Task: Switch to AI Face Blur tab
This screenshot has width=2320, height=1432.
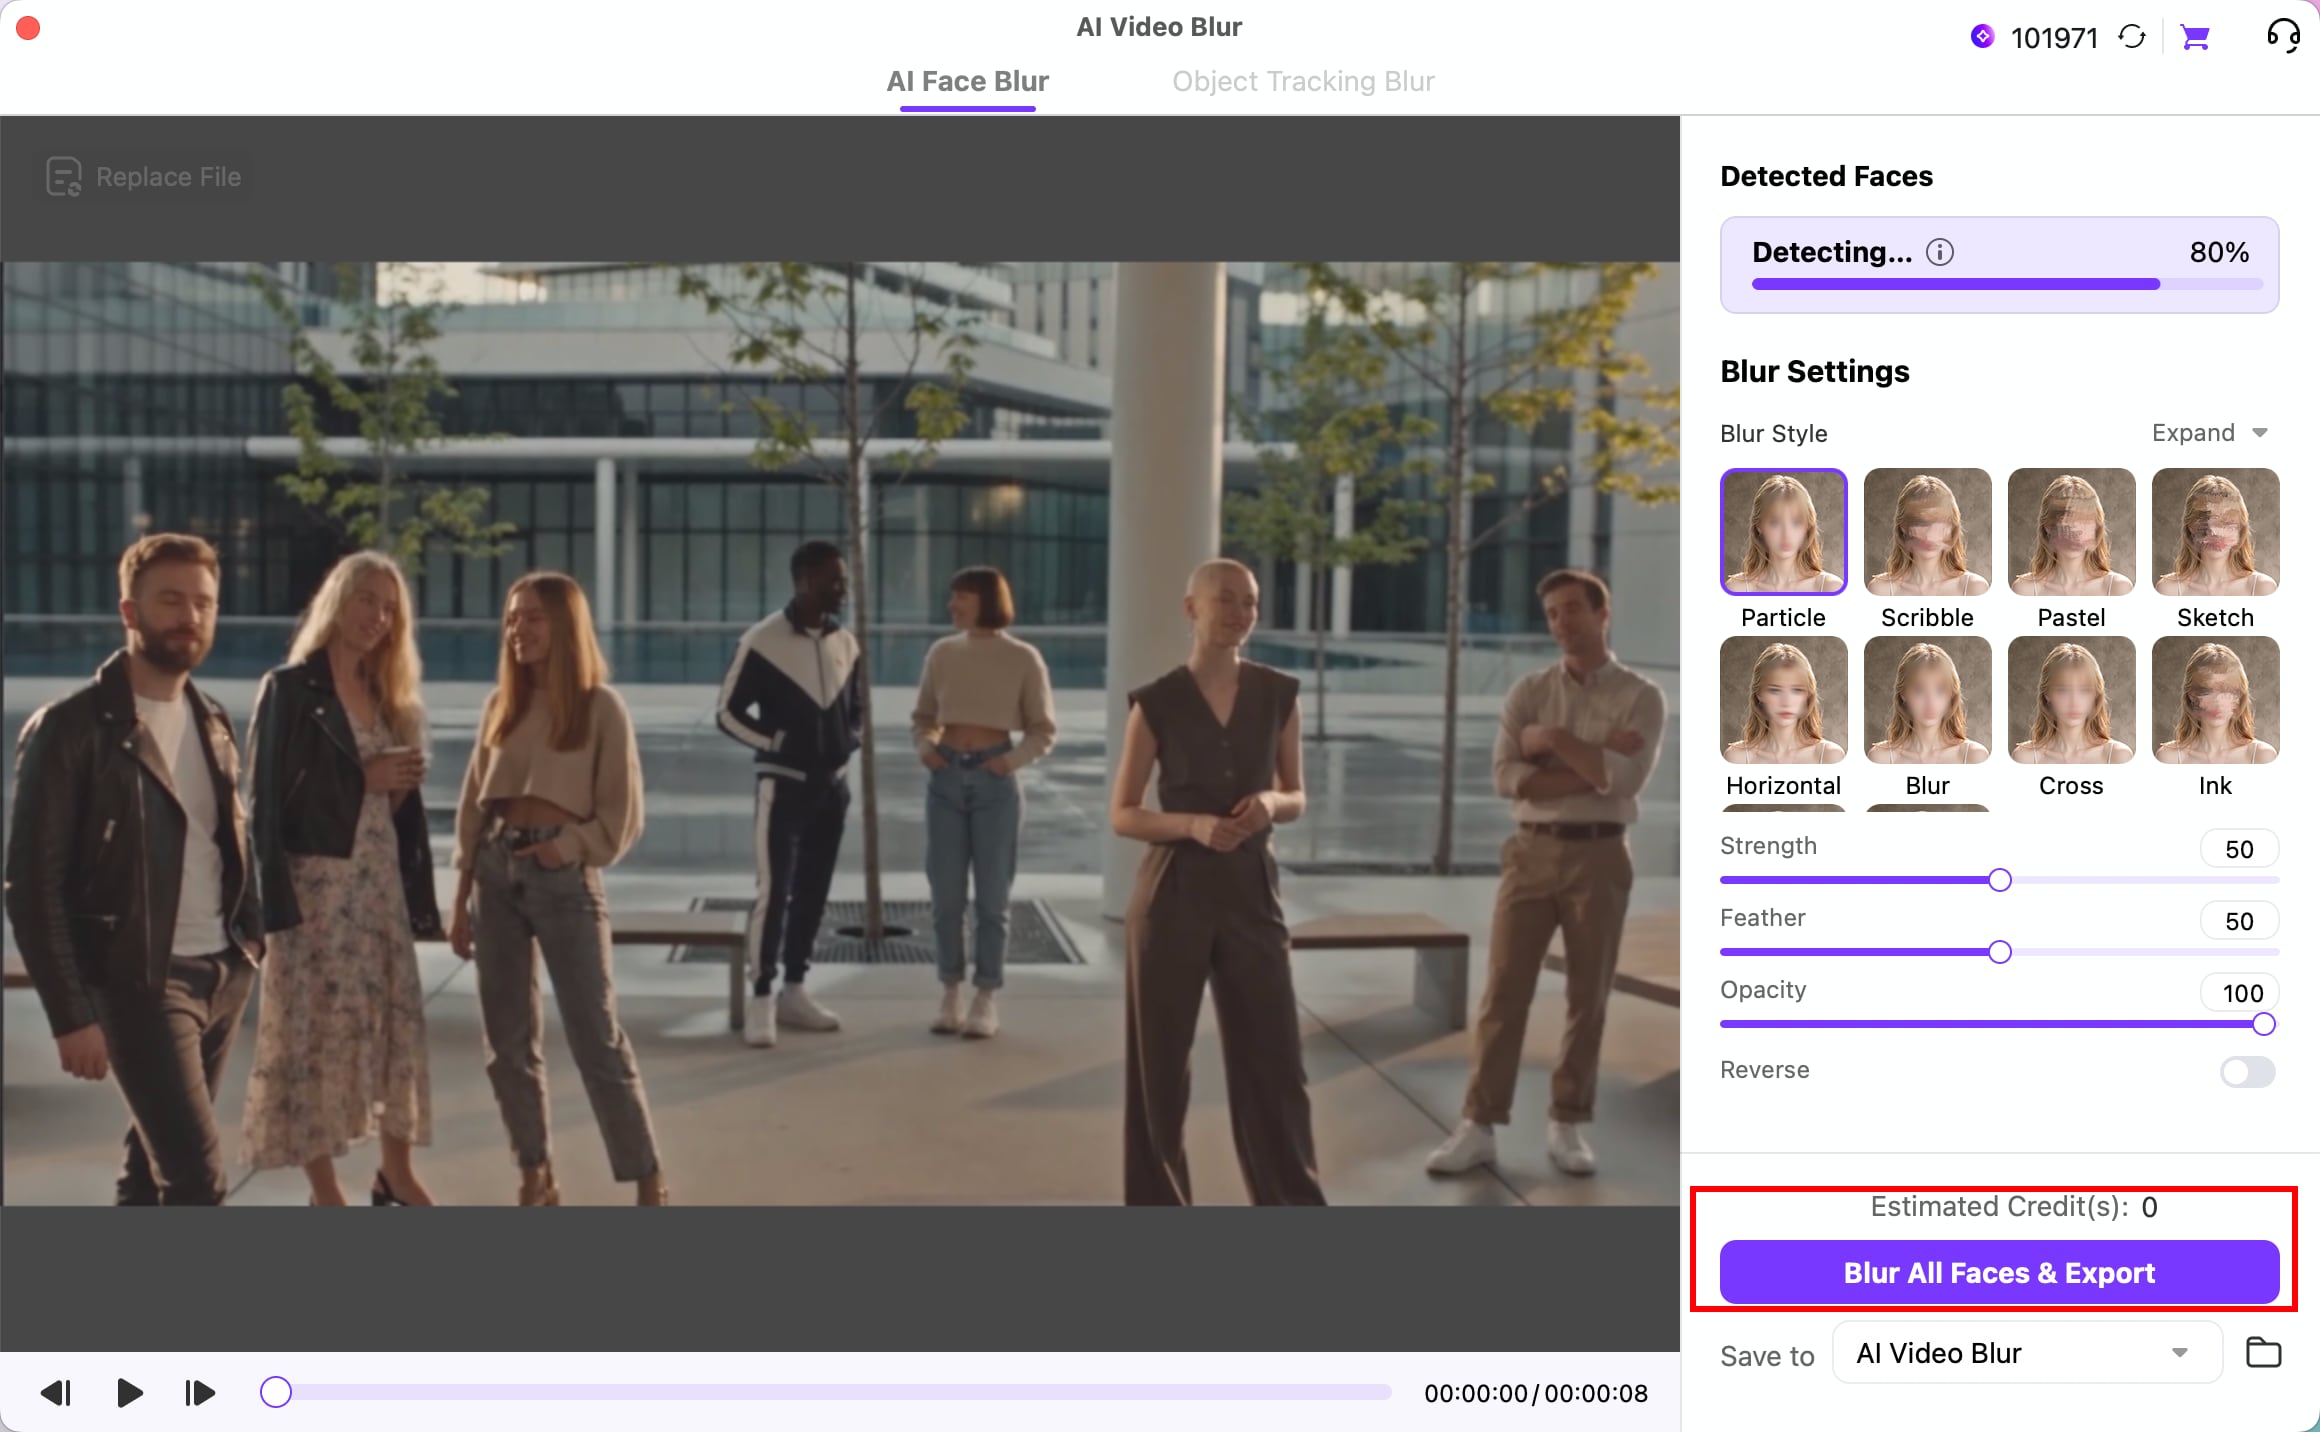Action: [967, 81]
